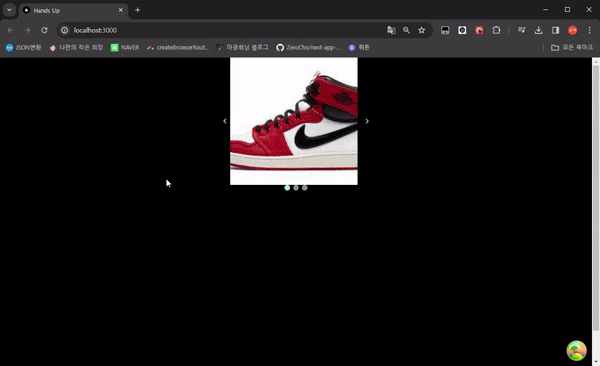Select the first carousel dot
Viewport: 600px width, 366px height.
pyautogui.click(x=287, y=188)
